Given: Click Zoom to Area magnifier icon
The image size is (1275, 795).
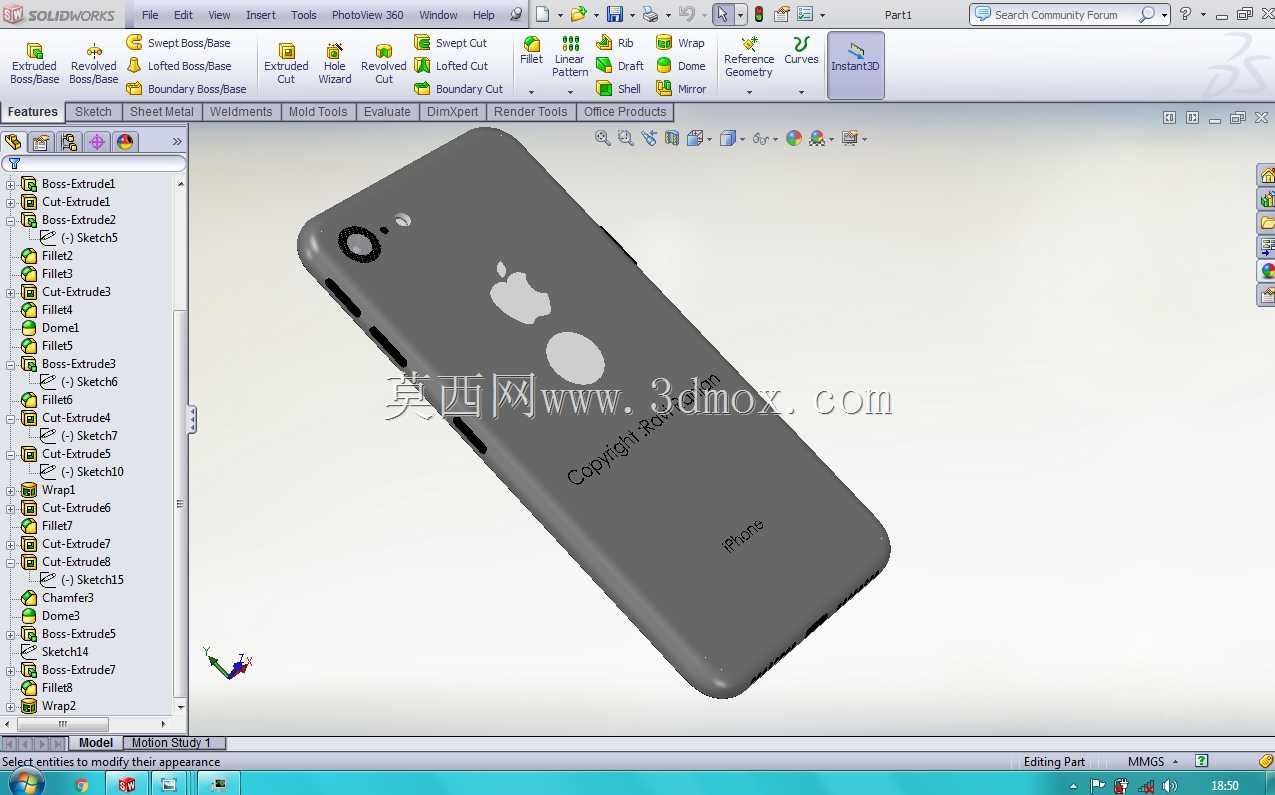Looking at the screenshot, I should [x=626, y=138].
